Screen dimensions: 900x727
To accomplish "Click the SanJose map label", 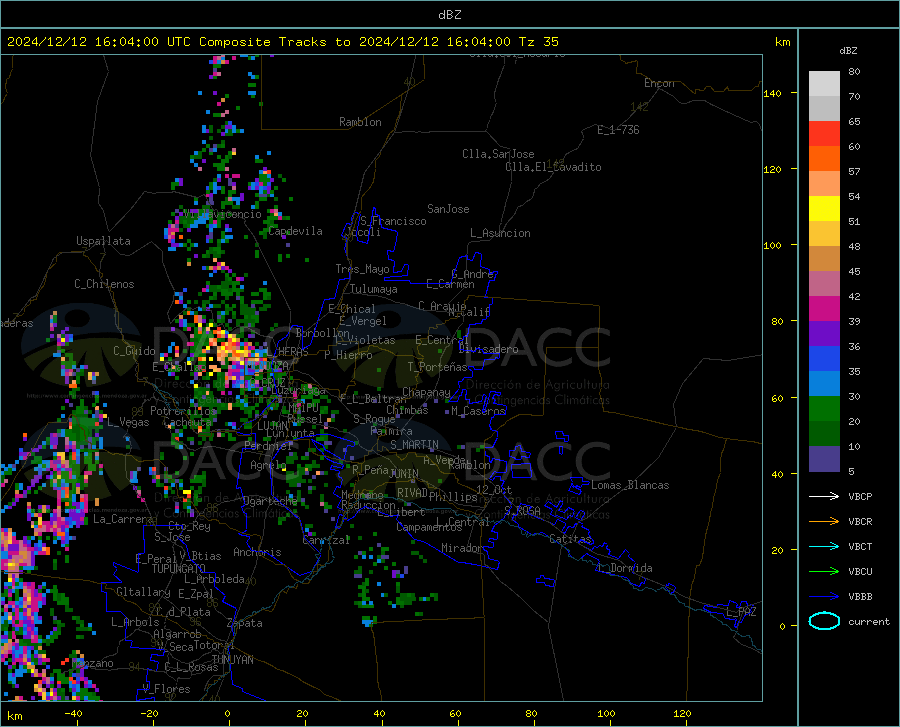I will point(448,209).
